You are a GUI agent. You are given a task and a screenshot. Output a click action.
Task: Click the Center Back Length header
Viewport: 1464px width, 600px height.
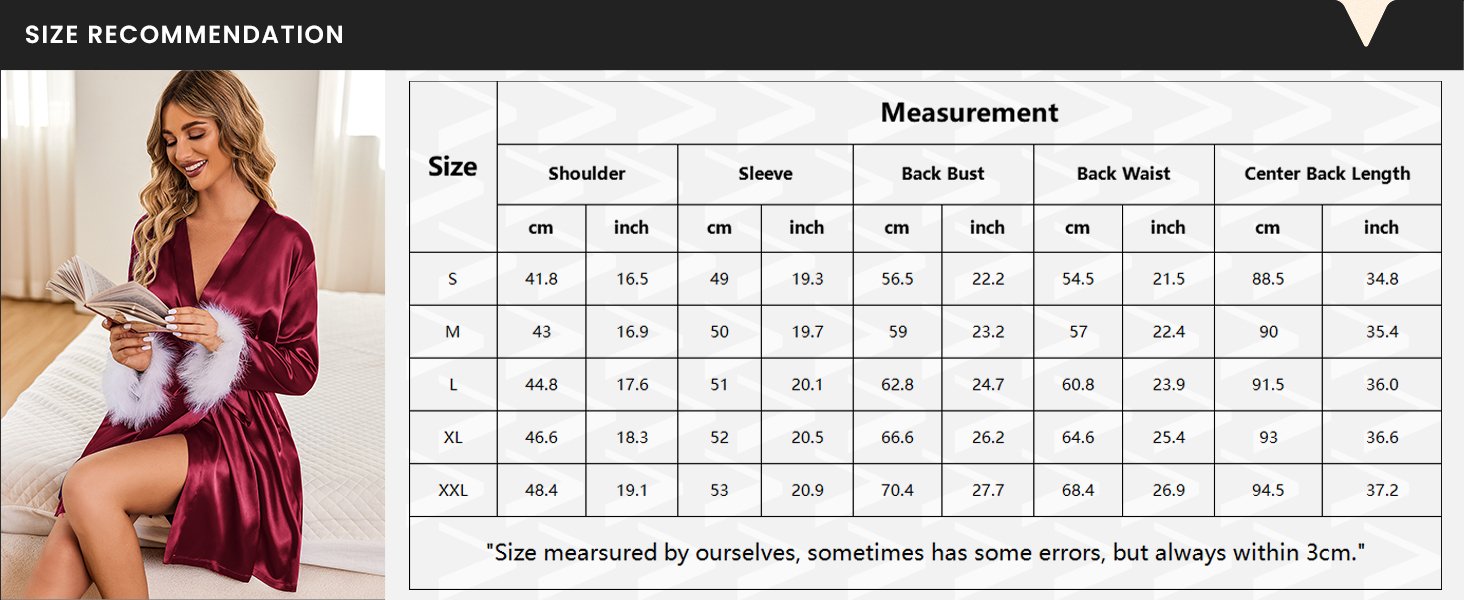click(1327, 174)
